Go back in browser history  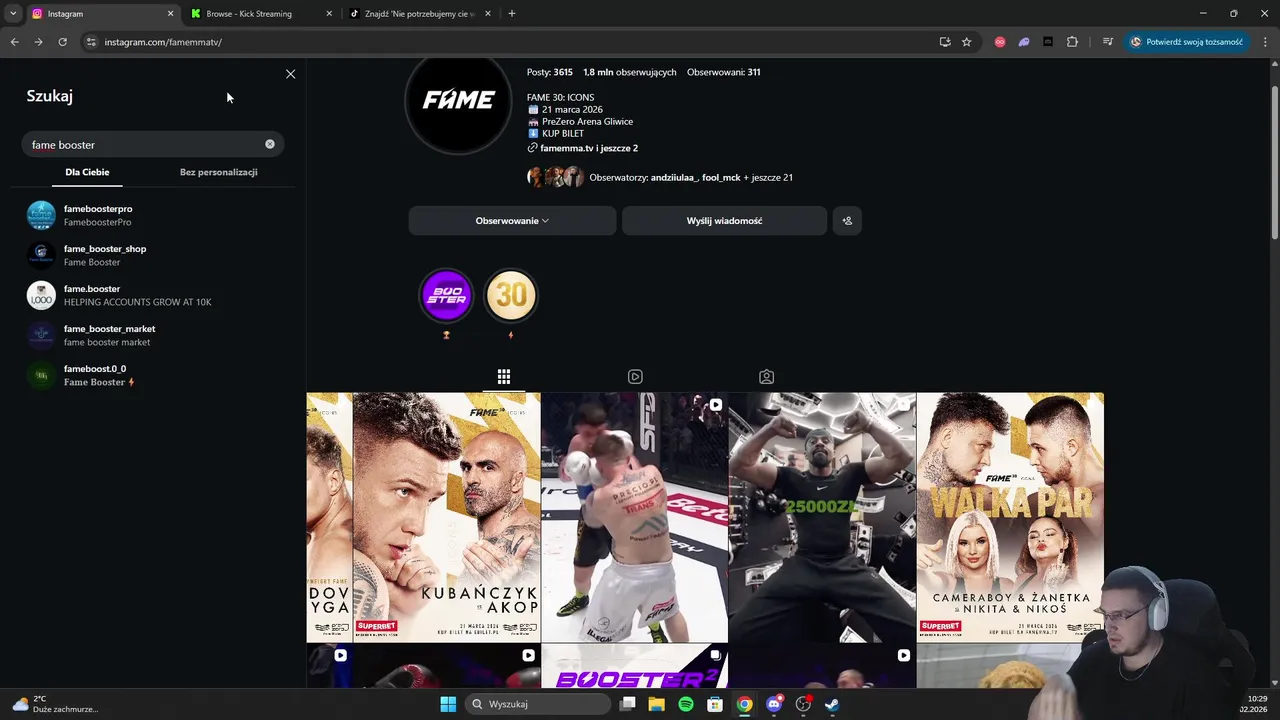pos(14,42)
